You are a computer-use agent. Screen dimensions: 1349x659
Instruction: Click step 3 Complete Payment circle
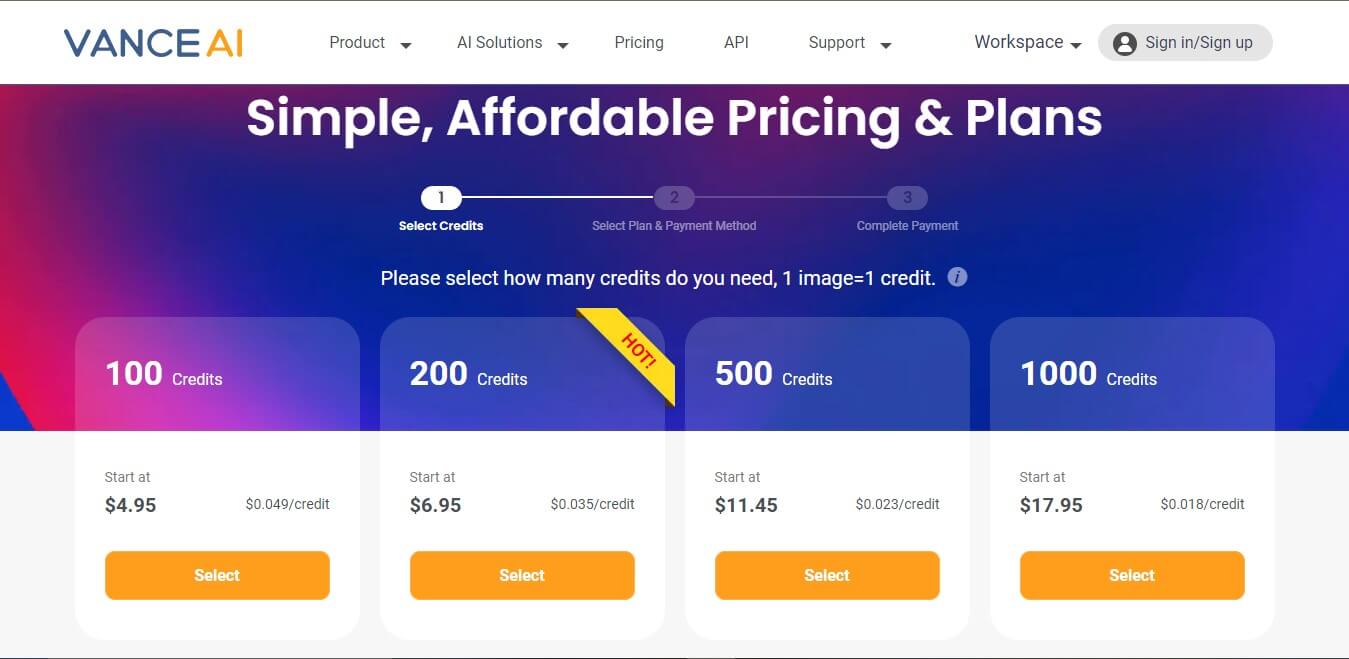(907, 198)
